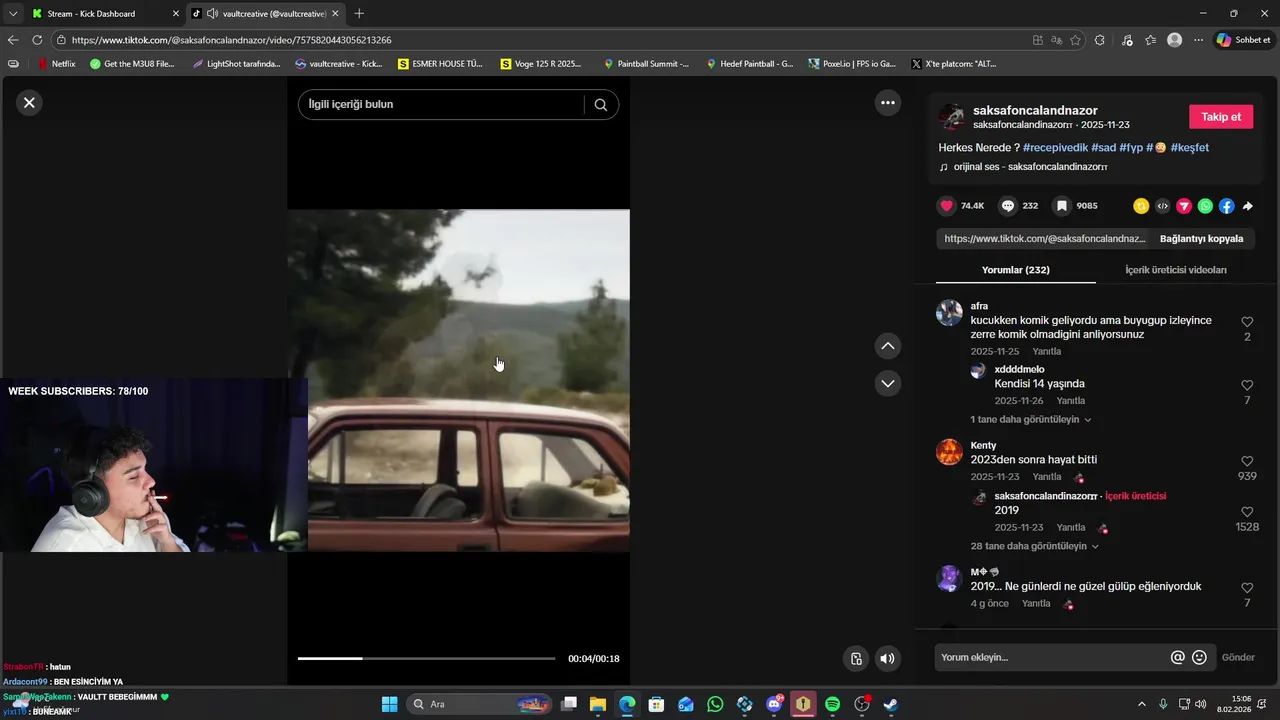This screenshot has height=720, width=1280.
Task: Open Edge 'Sohbet et' Copilot button
Action: coord(1243,40)
